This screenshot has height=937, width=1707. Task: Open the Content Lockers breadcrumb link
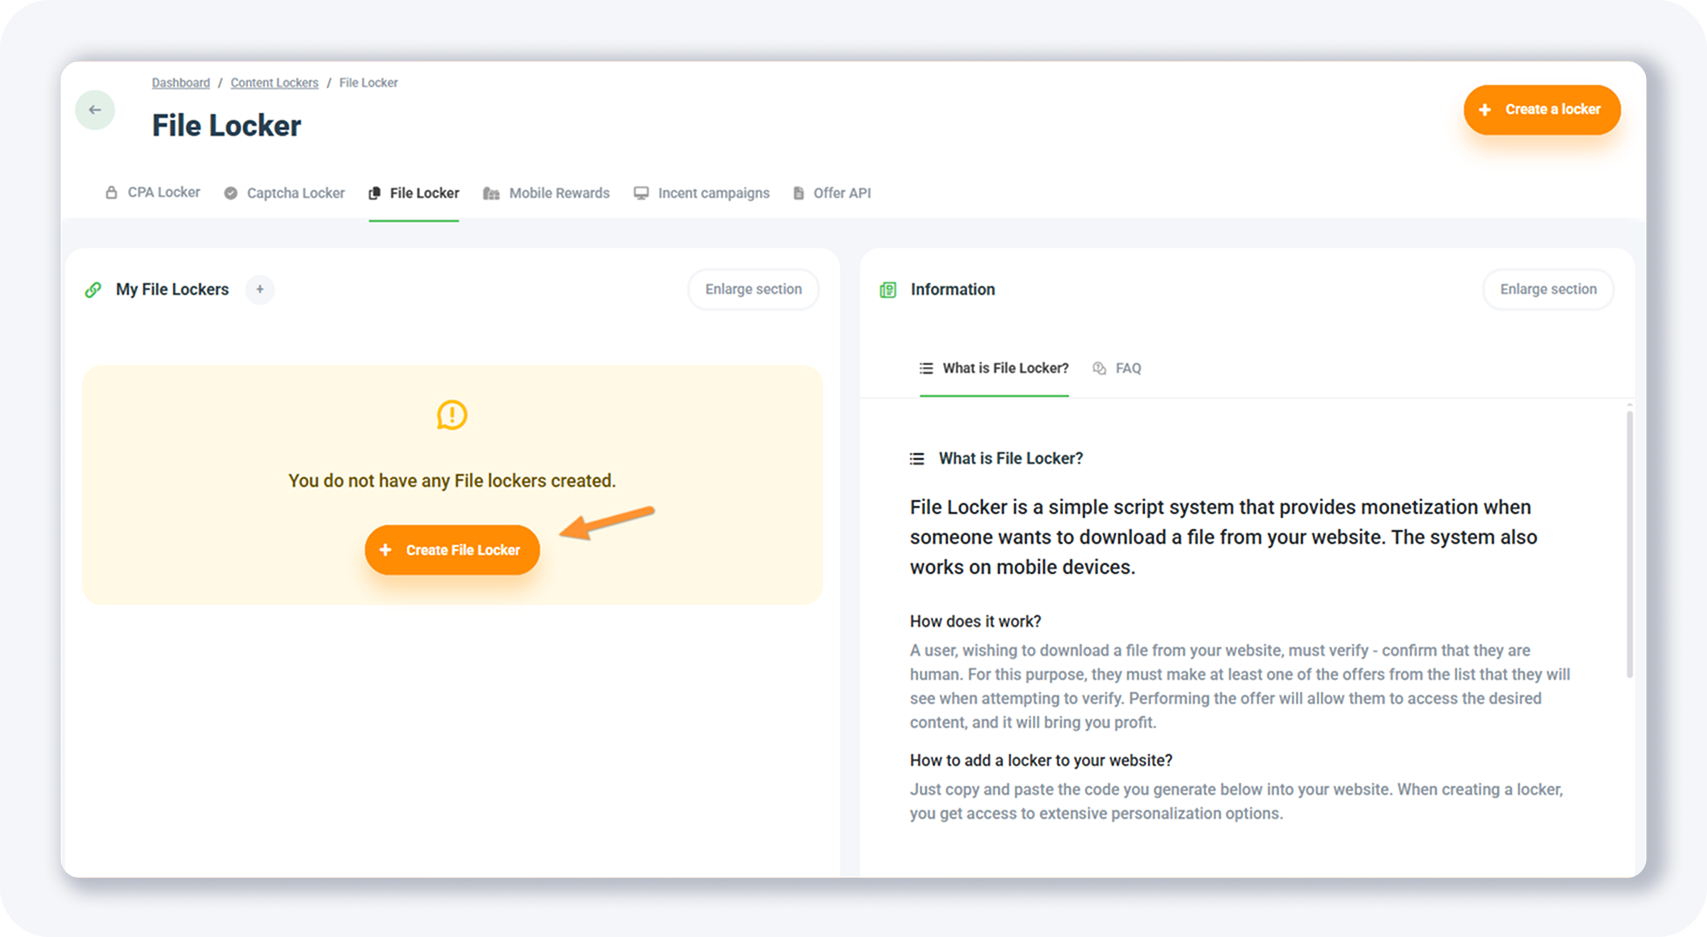274,83
